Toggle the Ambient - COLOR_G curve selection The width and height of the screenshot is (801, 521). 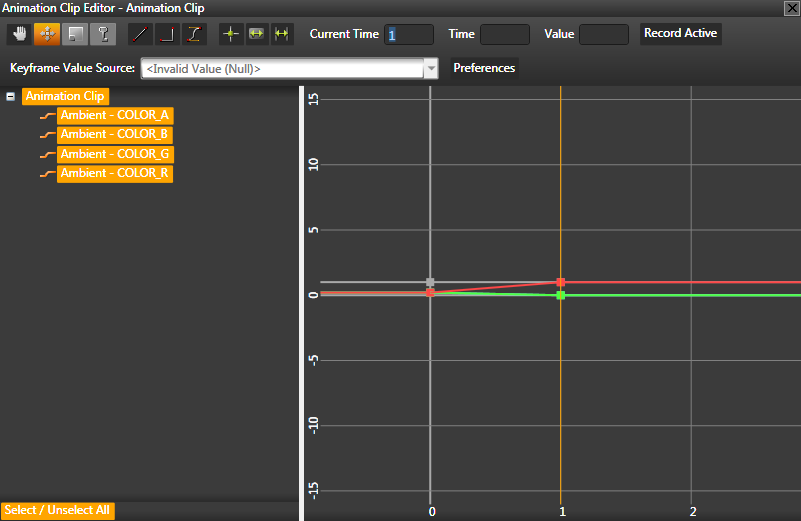pyautogui.click(x=115, y=154)
